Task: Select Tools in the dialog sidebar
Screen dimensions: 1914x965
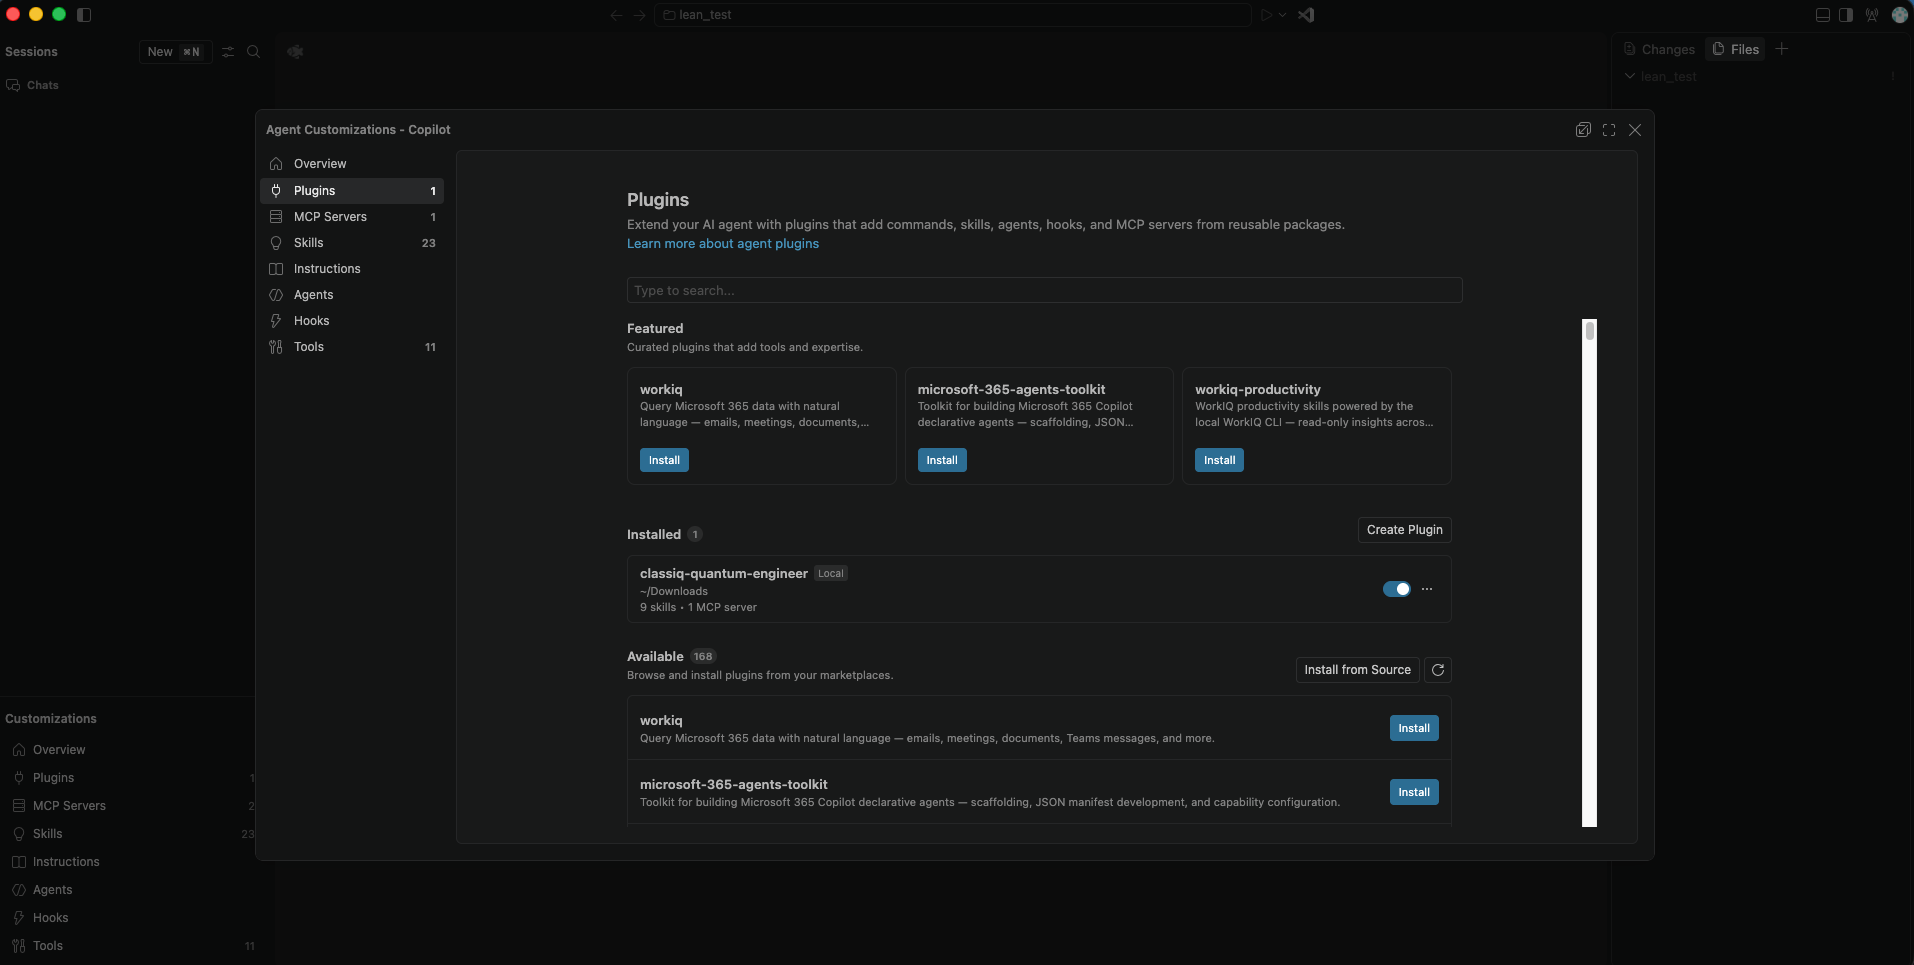Action: tap(352, 347)
